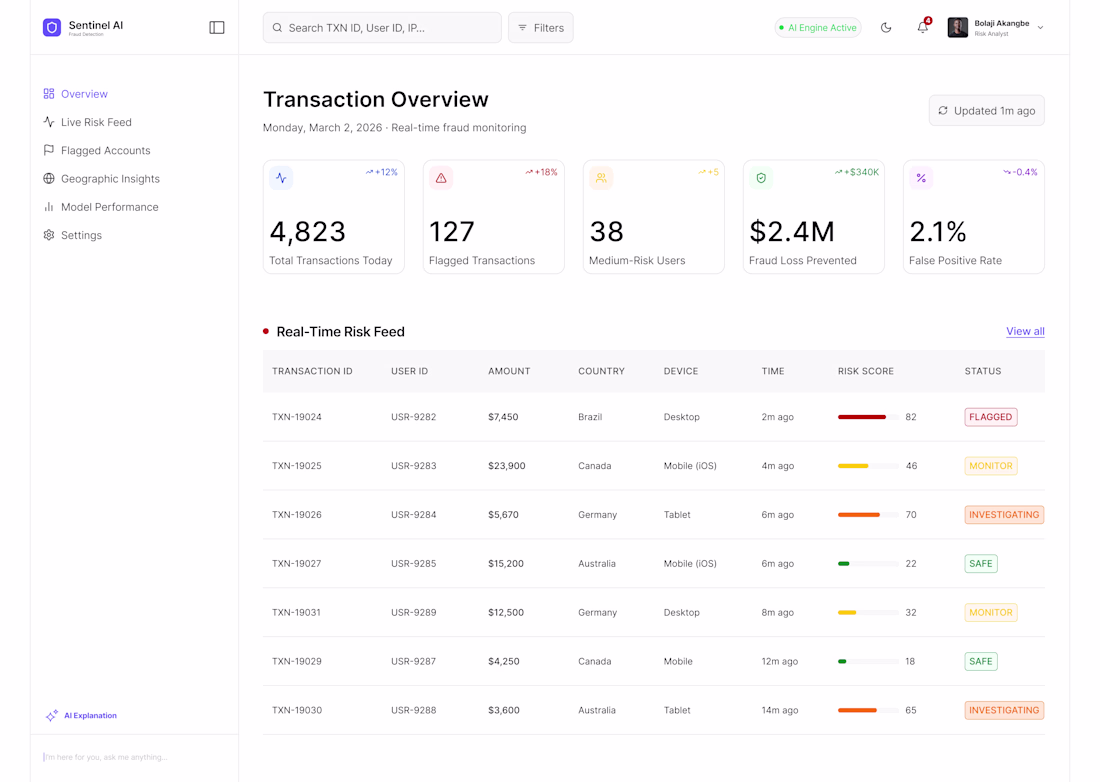Click the Transaction ID column header
Image resolution: width=1100 pixels, height=782 pixels.
312,371
